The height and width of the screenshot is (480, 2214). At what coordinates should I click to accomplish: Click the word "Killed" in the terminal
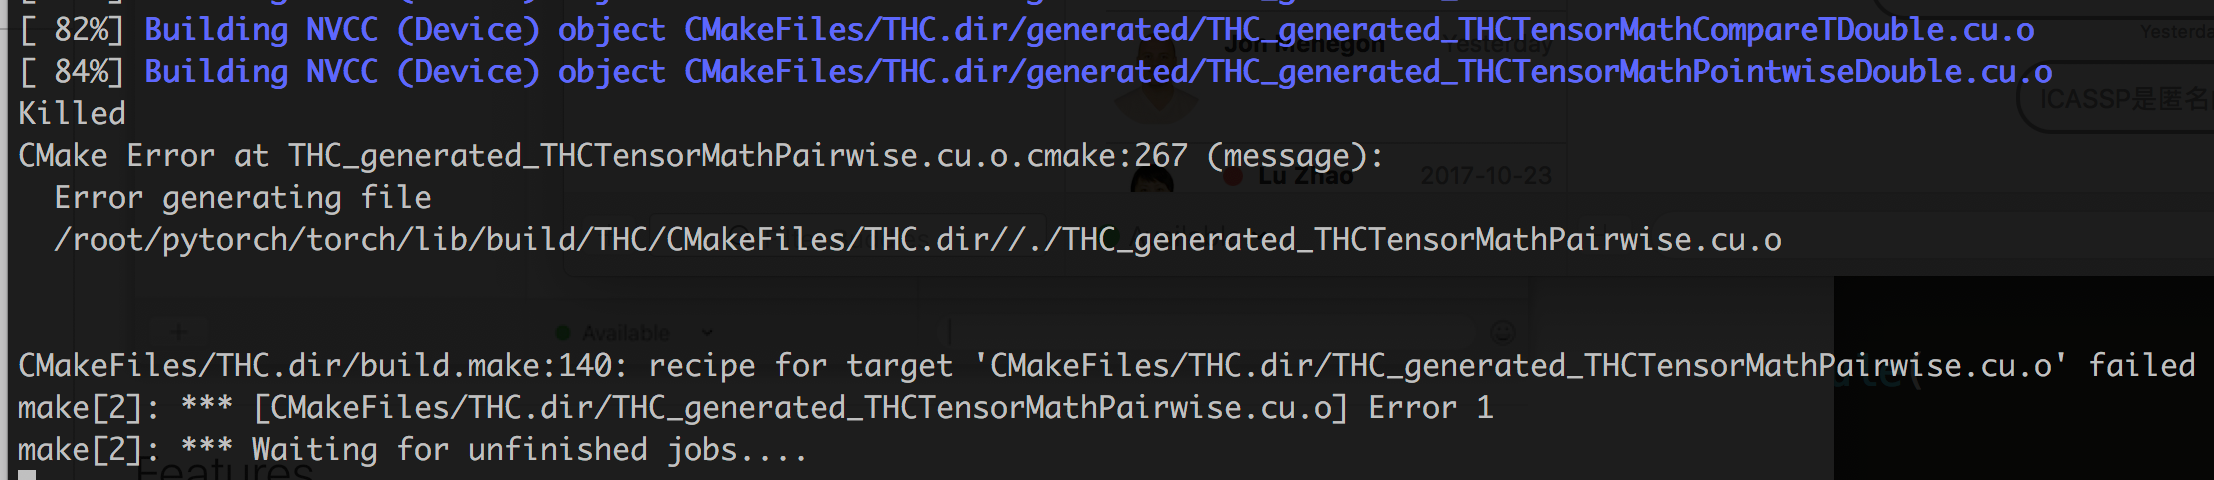click(72, 114)
